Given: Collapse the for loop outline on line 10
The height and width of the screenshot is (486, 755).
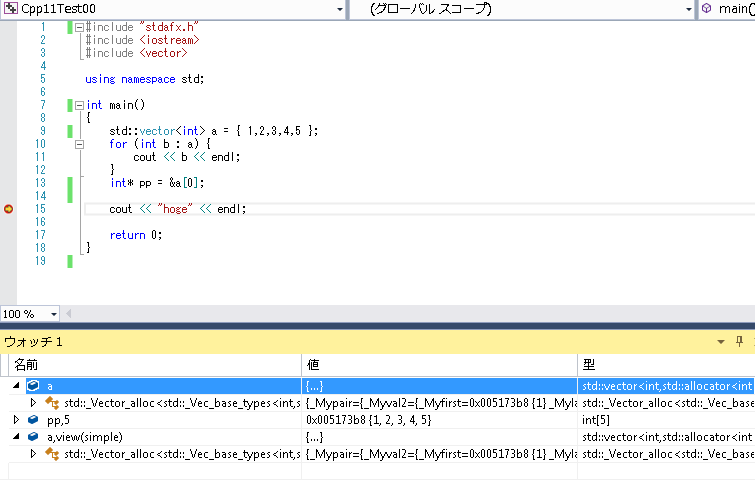Looking at the screenshot, I should pos(80,144).
